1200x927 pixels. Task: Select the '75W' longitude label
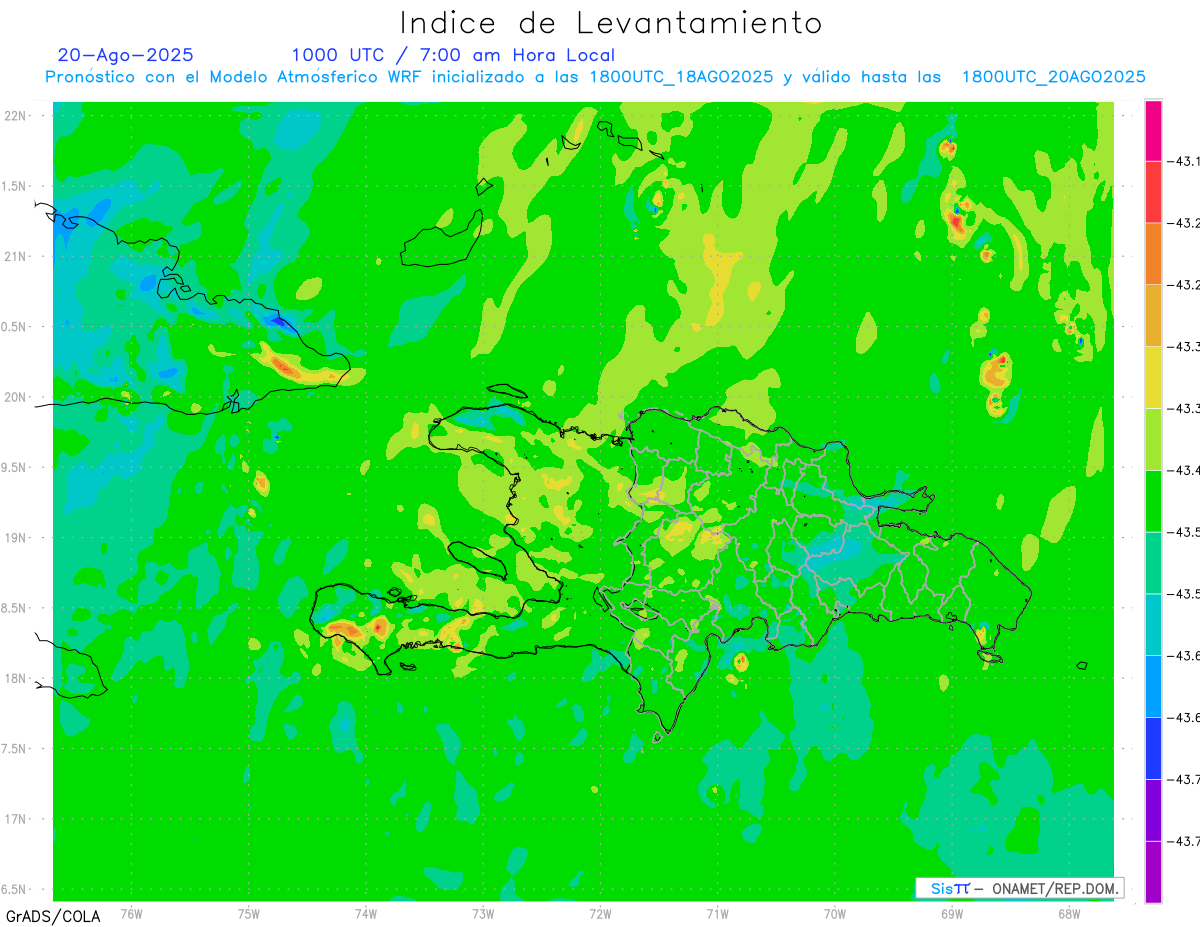pos(249,914)
